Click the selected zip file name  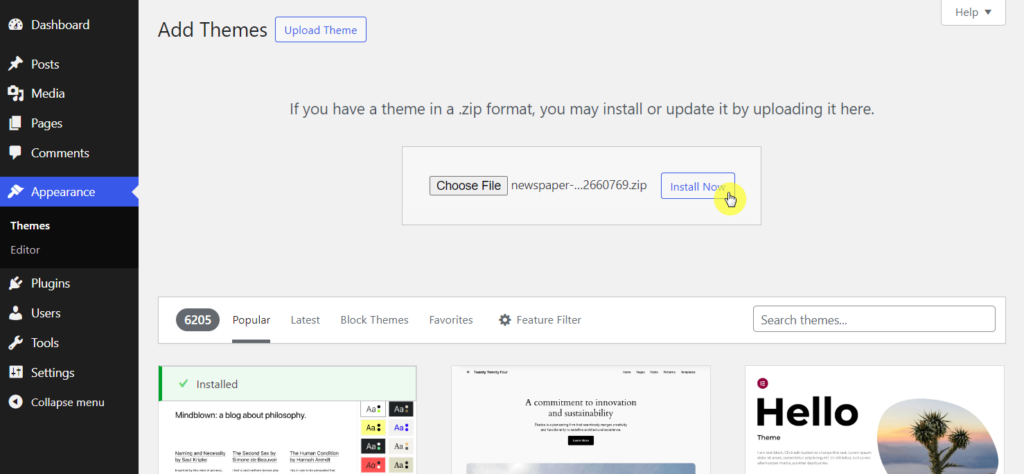click(579, 185)
